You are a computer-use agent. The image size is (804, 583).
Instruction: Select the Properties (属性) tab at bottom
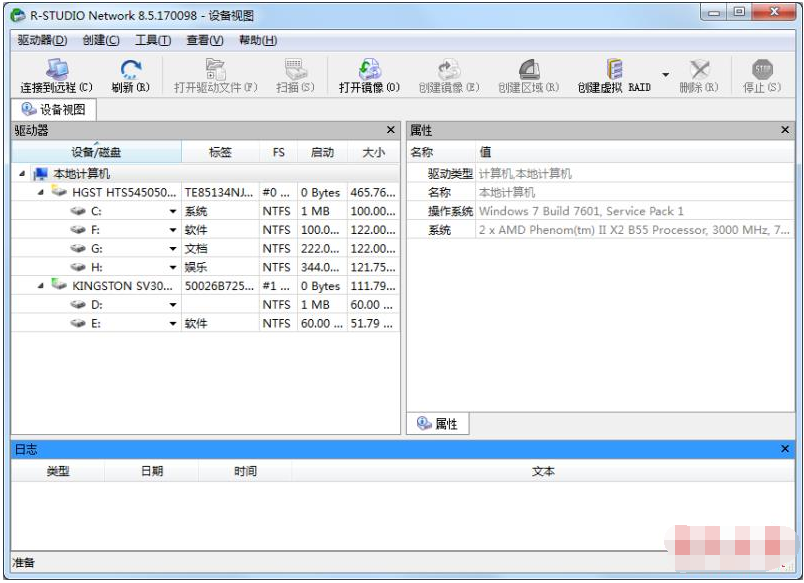(437, 424)
